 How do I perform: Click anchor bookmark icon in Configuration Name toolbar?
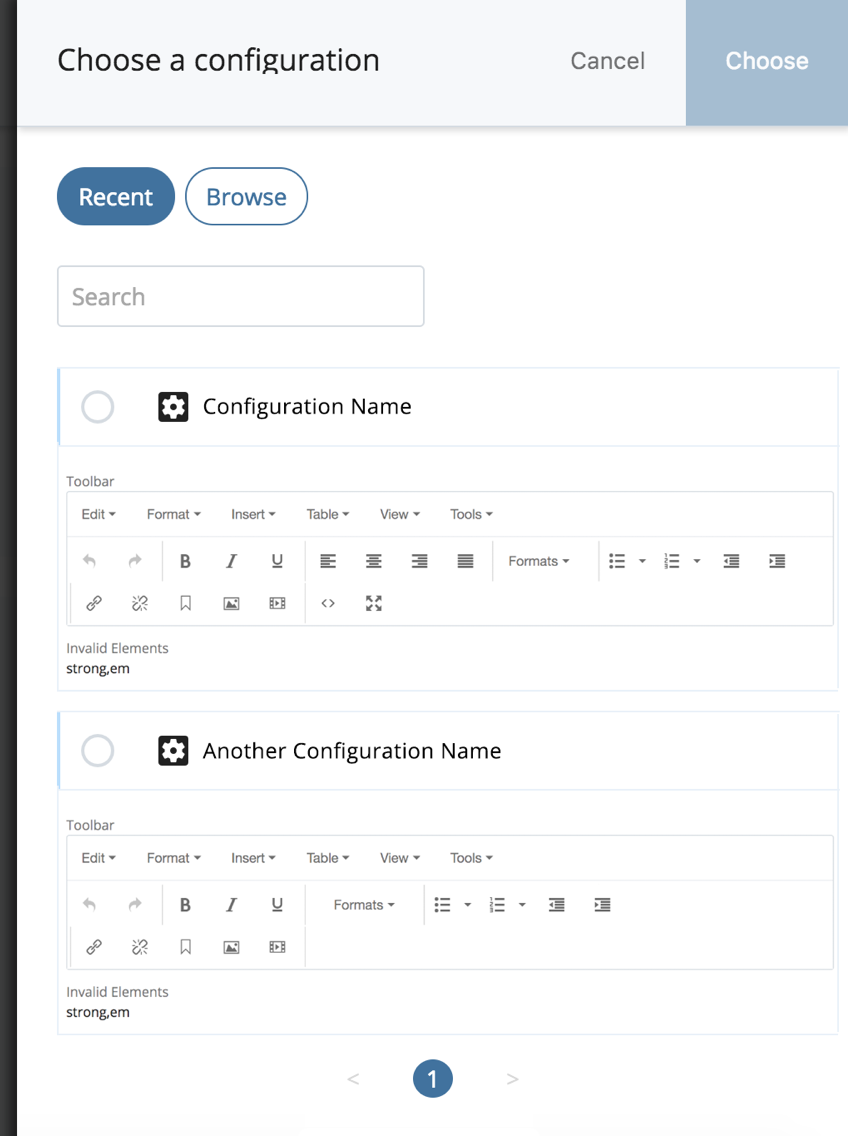click(x=186, y=604)
